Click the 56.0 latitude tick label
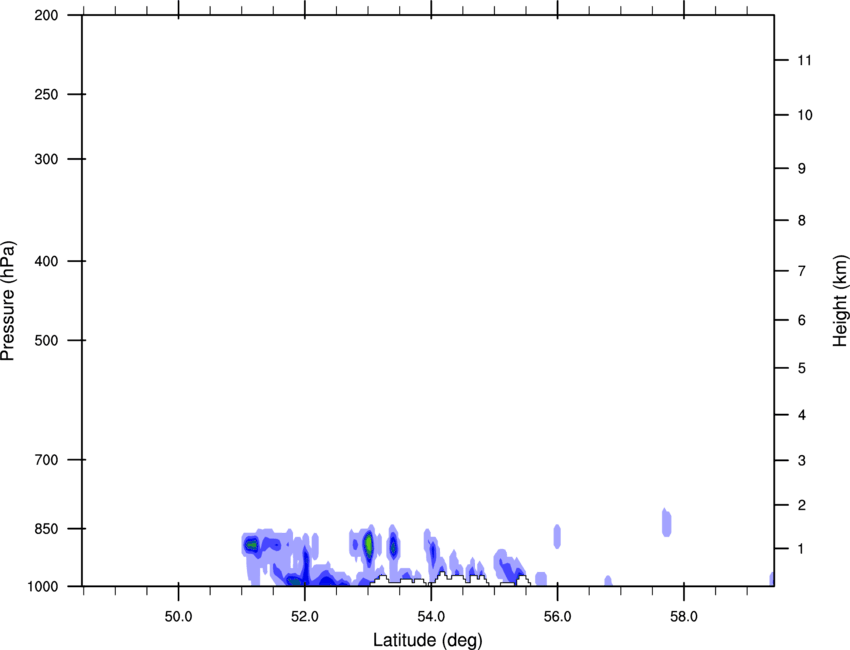The height and width of the screenshot is (650, 850). [558, 617]
